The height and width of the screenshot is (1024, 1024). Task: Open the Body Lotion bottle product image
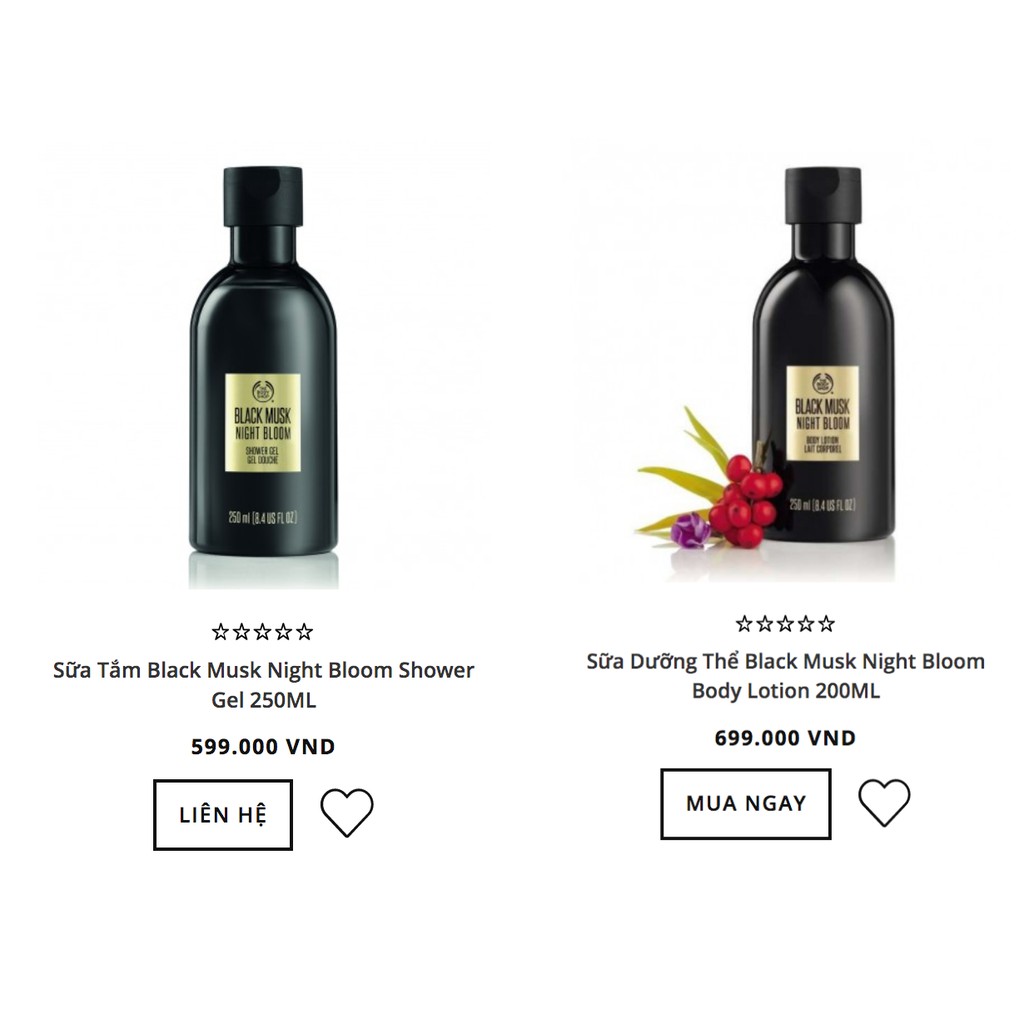click(823, 356)
